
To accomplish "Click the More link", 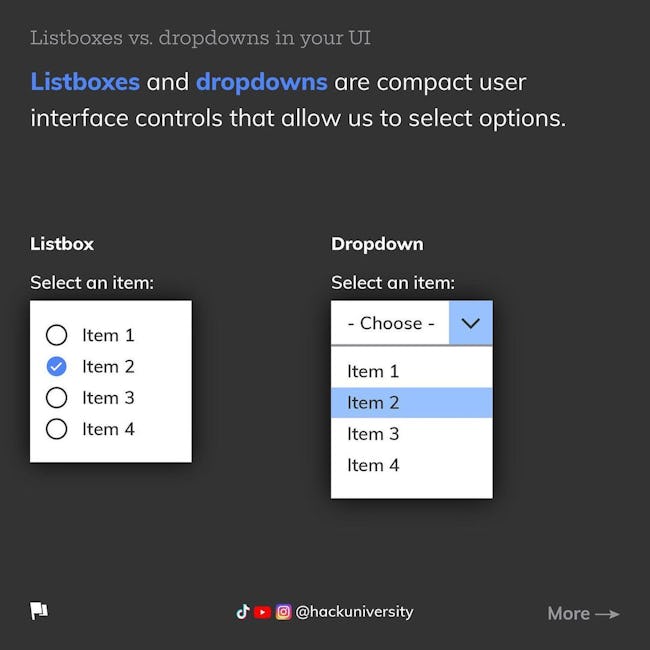I will coord(569,614).
